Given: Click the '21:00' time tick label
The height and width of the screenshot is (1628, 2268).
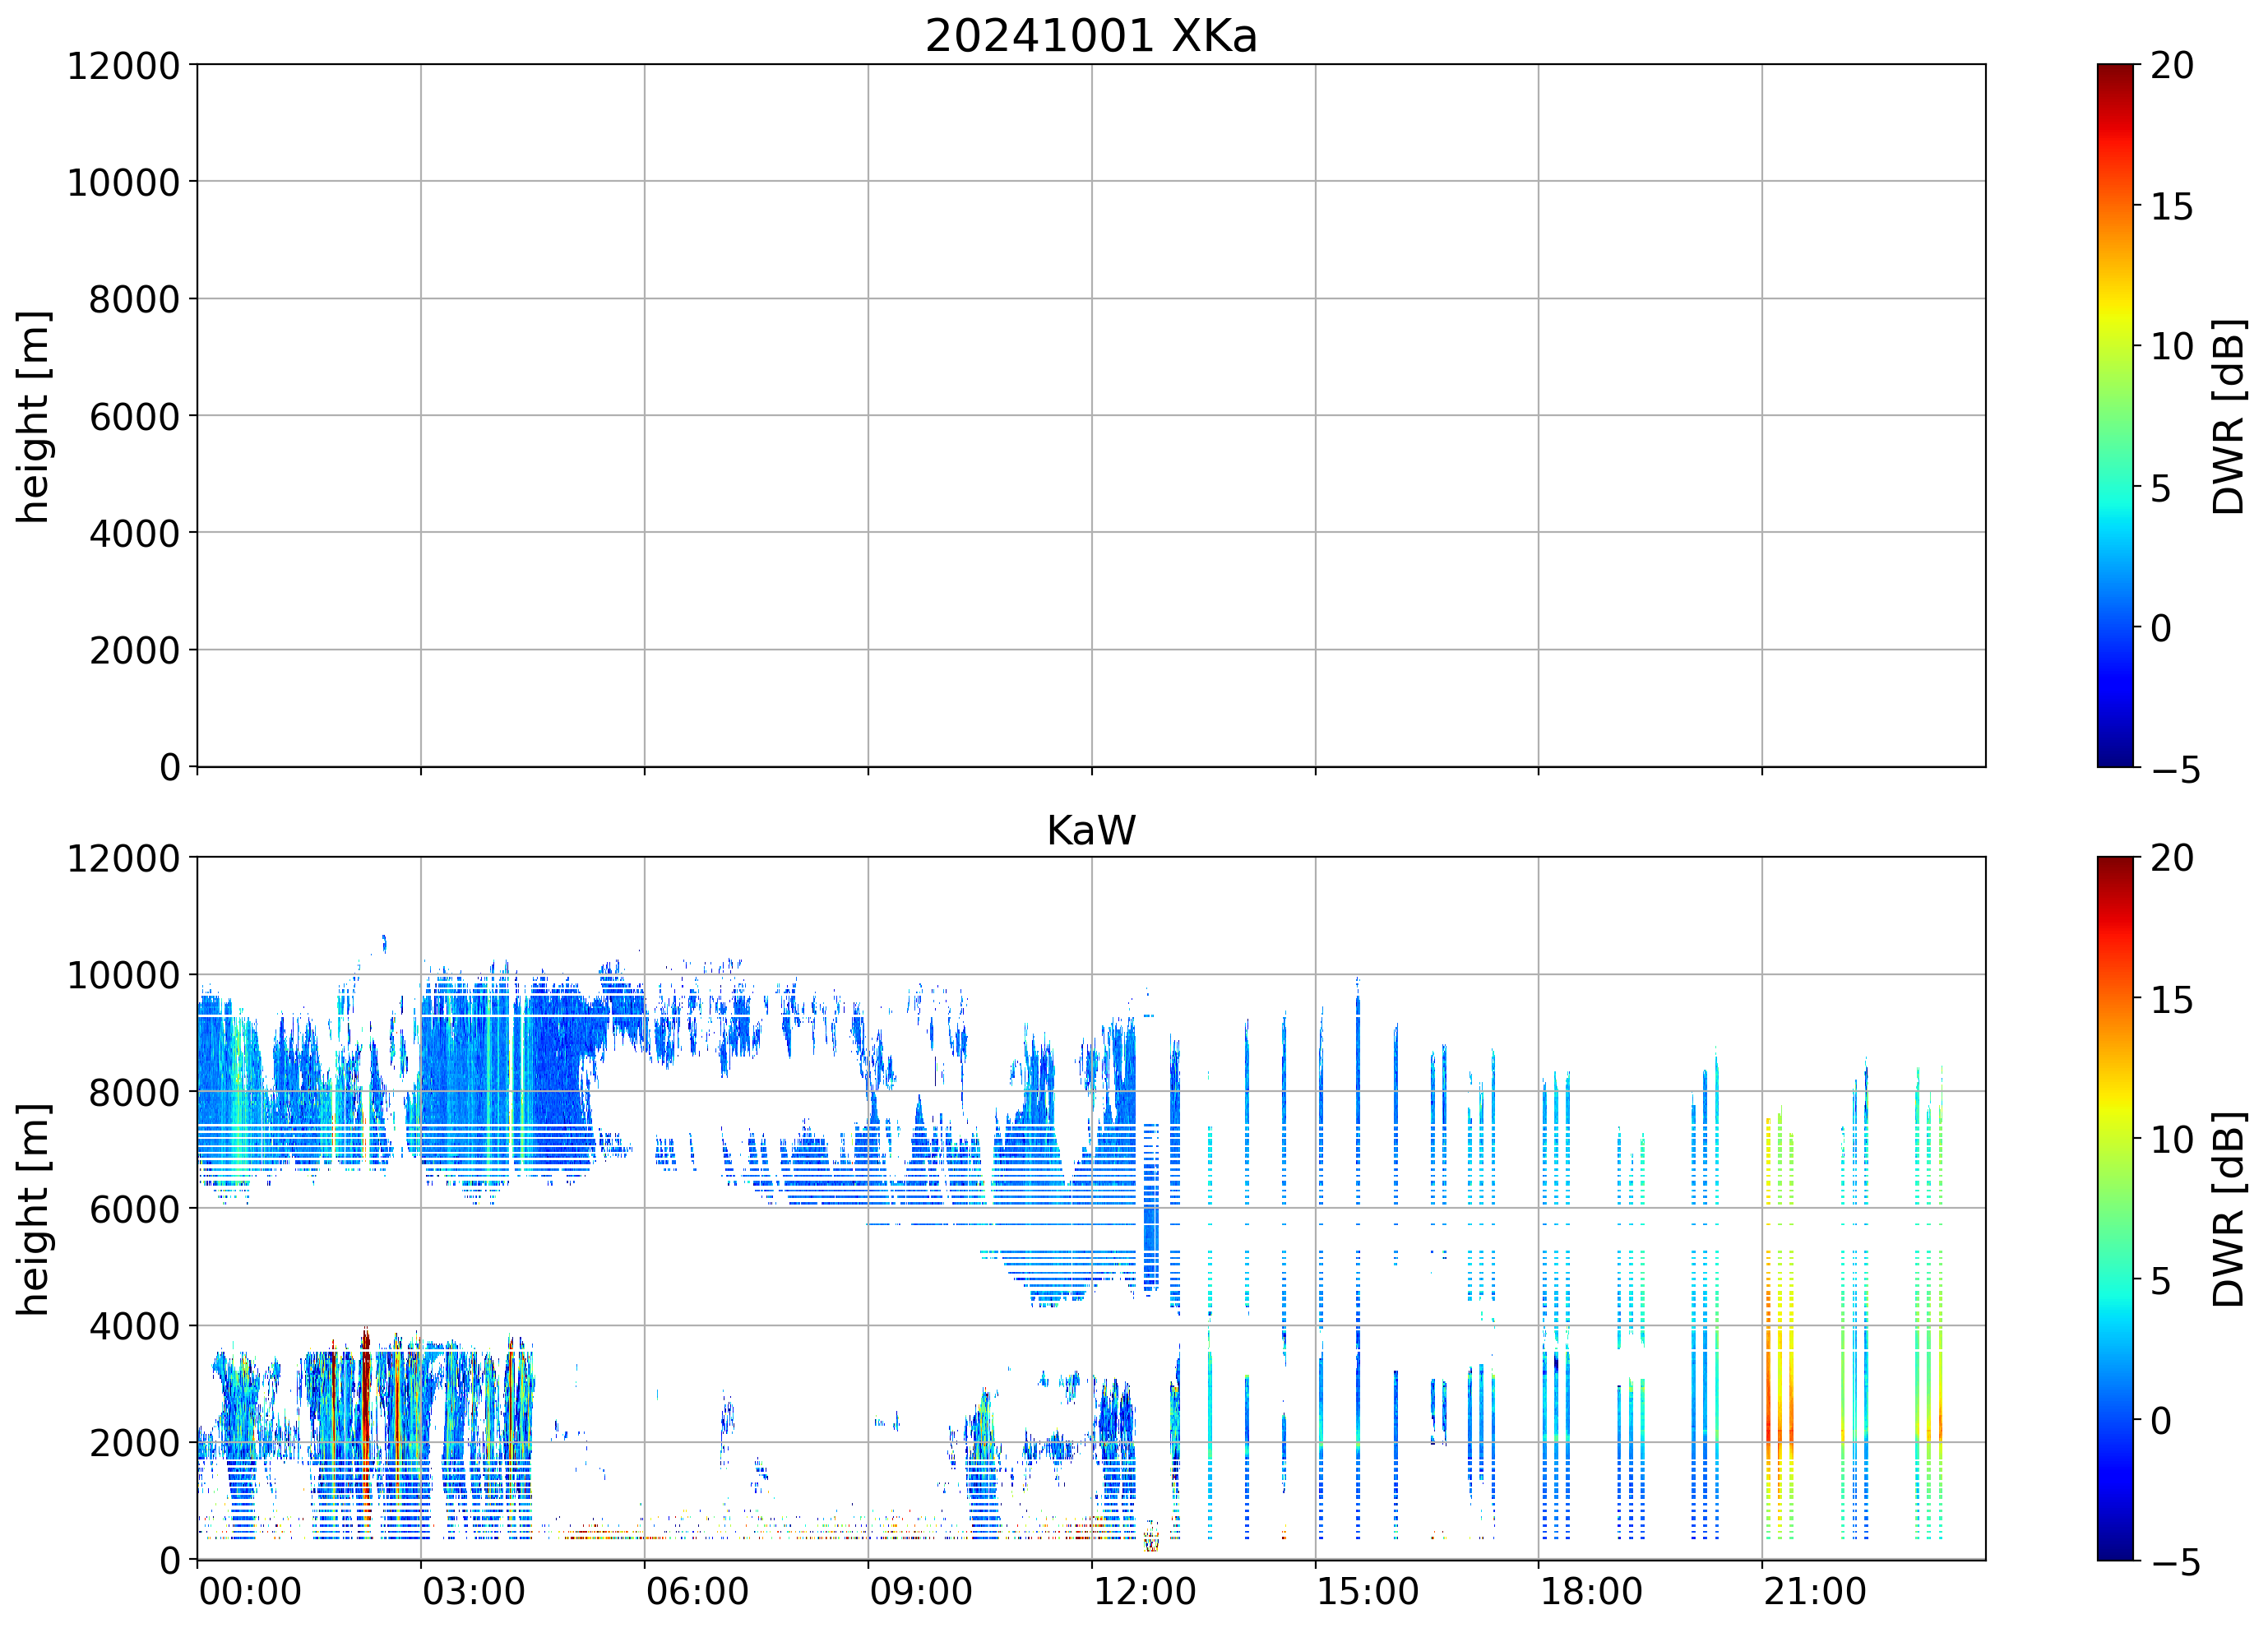Looking at the screenshot, I should pos(1814,1592).
